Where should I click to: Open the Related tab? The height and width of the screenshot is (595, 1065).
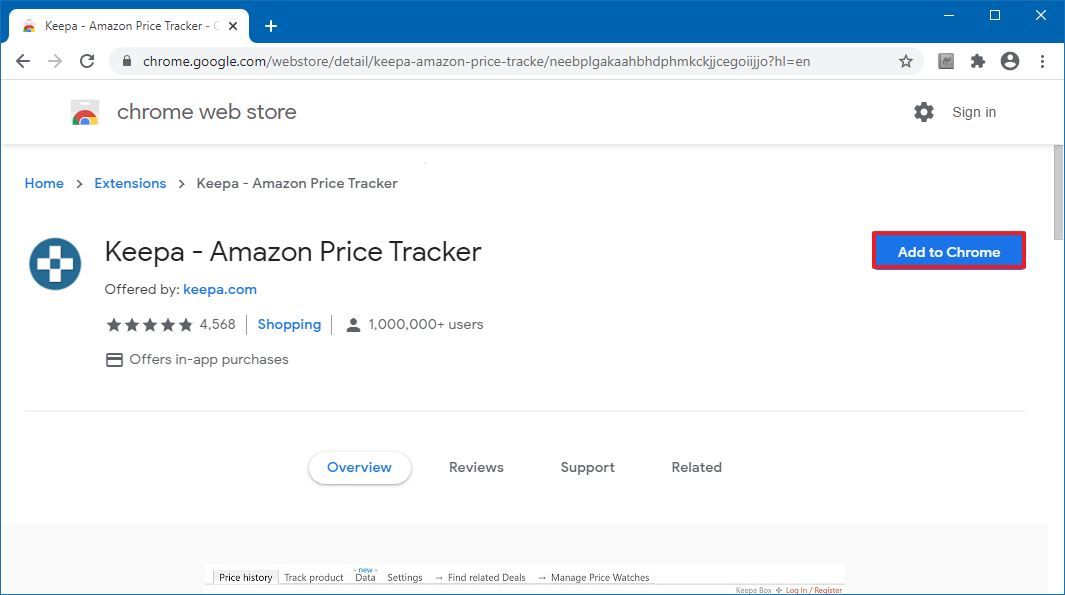(696, 467)
